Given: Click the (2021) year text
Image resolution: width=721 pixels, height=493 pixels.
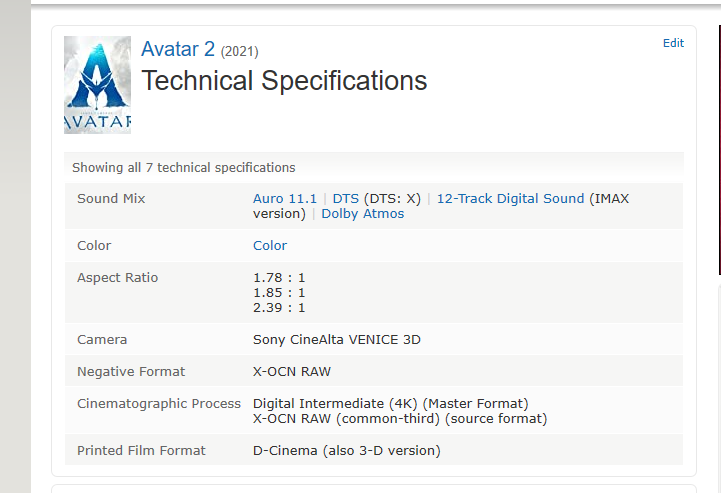Looking at the screenshot, I should [240, 52].
